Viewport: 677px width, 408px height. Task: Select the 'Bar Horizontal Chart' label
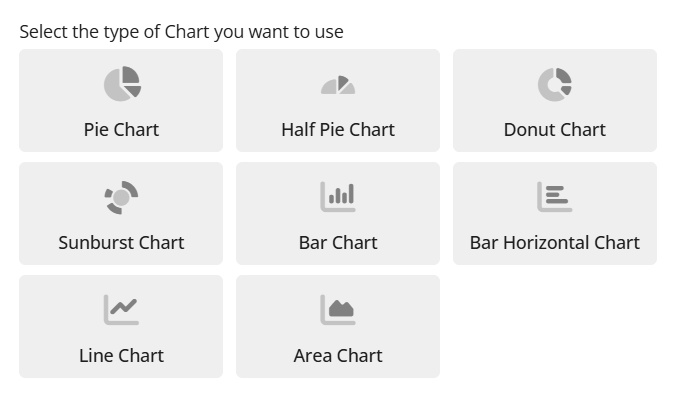pyautogui.click(x=555, y=243)
